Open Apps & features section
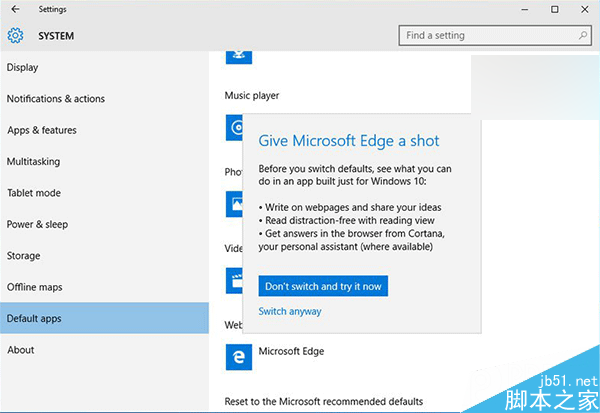 (x=41, y=130)
